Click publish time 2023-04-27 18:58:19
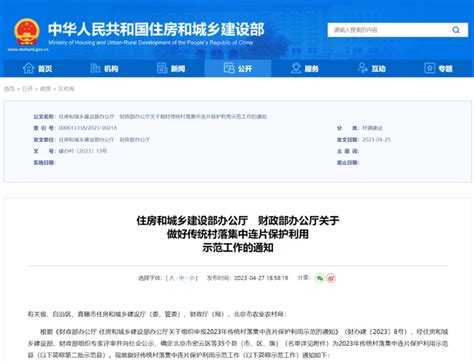 261,278
